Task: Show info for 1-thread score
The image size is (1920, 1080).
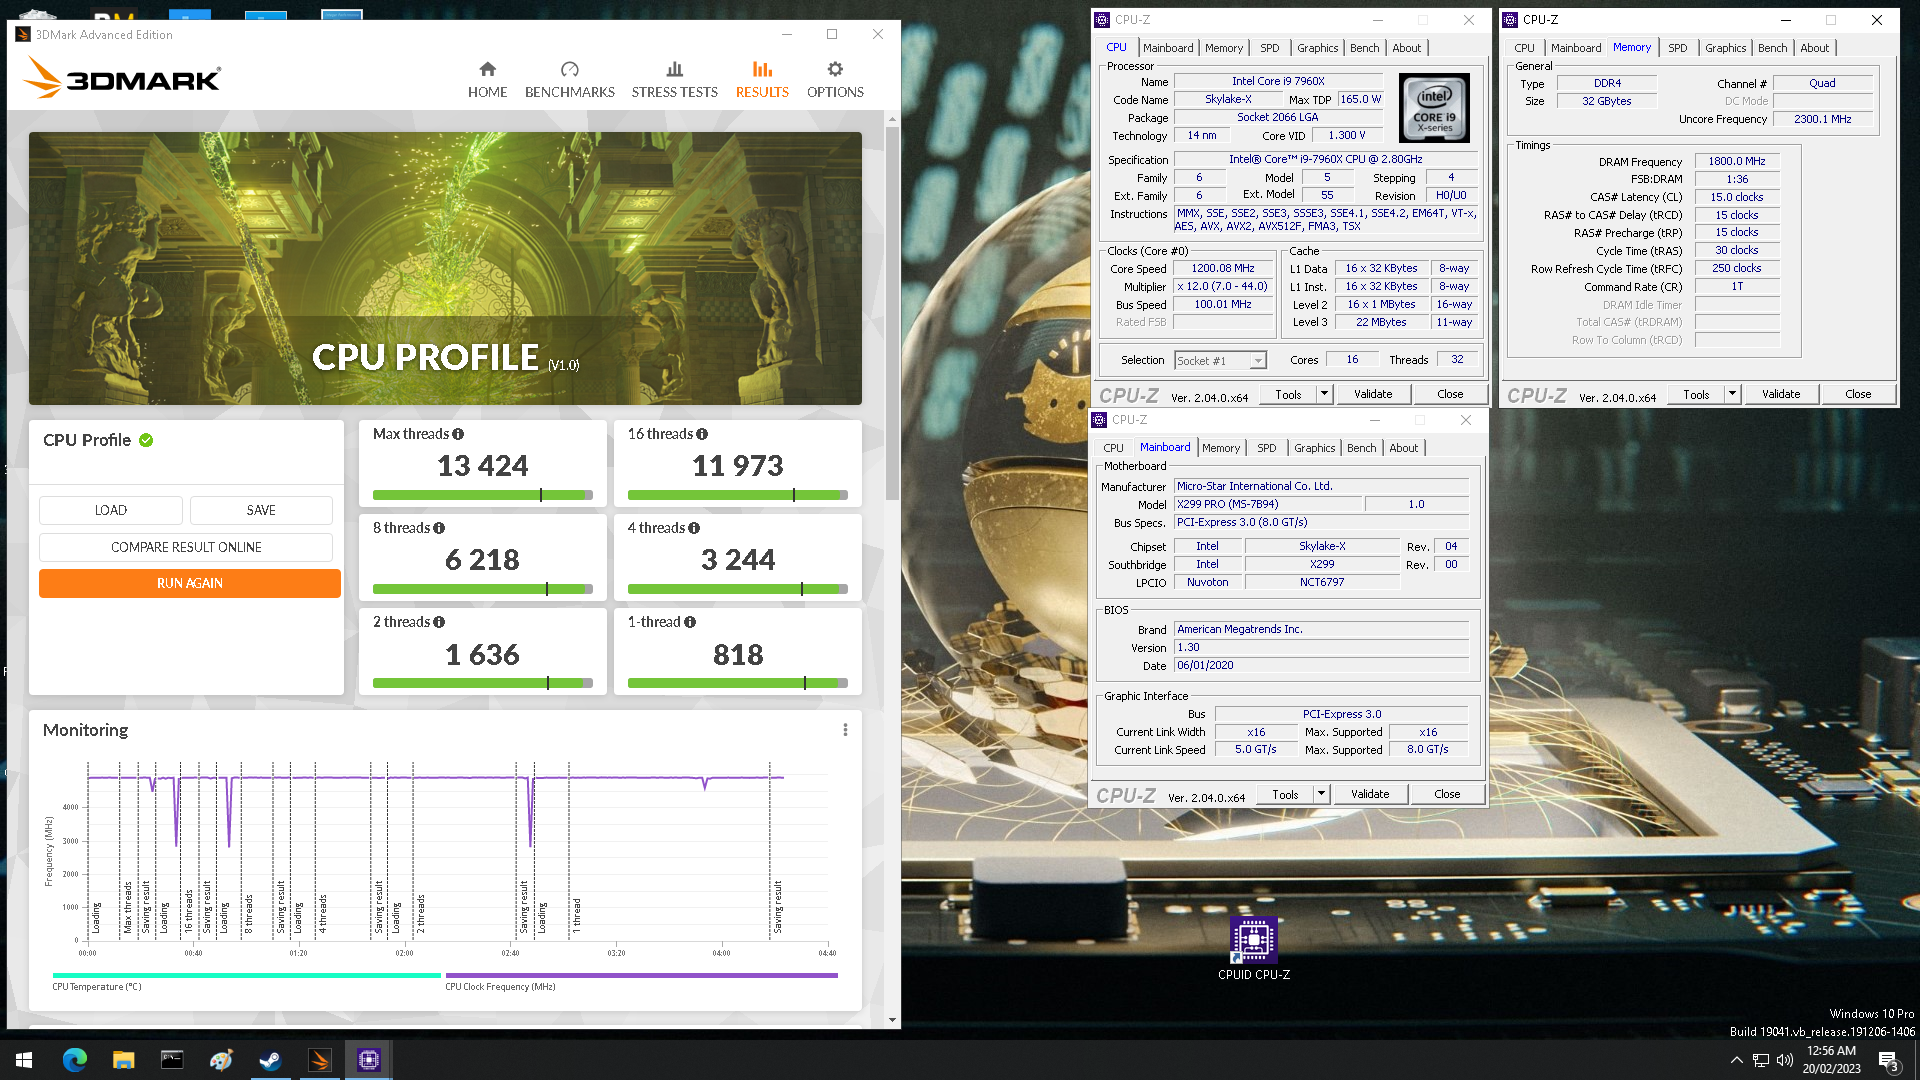Action: click(690, 622)
